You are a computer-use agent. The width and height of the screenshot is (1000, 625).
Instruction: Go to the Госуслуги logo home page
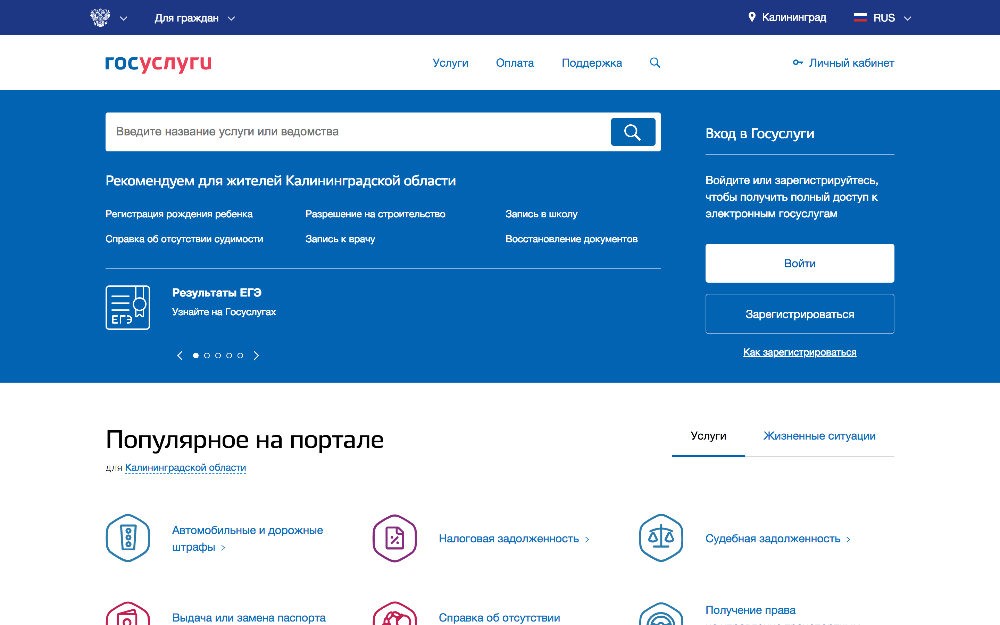(x=158, y=62)
